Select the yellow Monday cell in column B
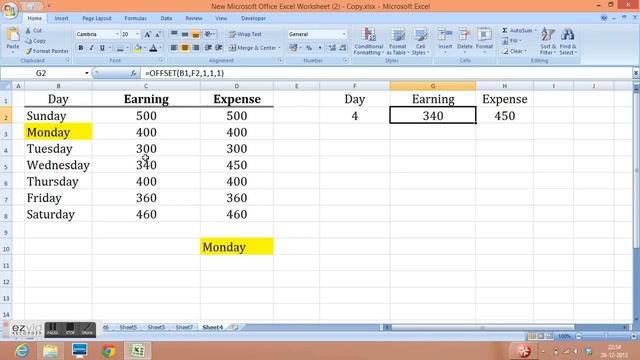The height and width of the screenshot is (360, 640). (x=58, y=132)
